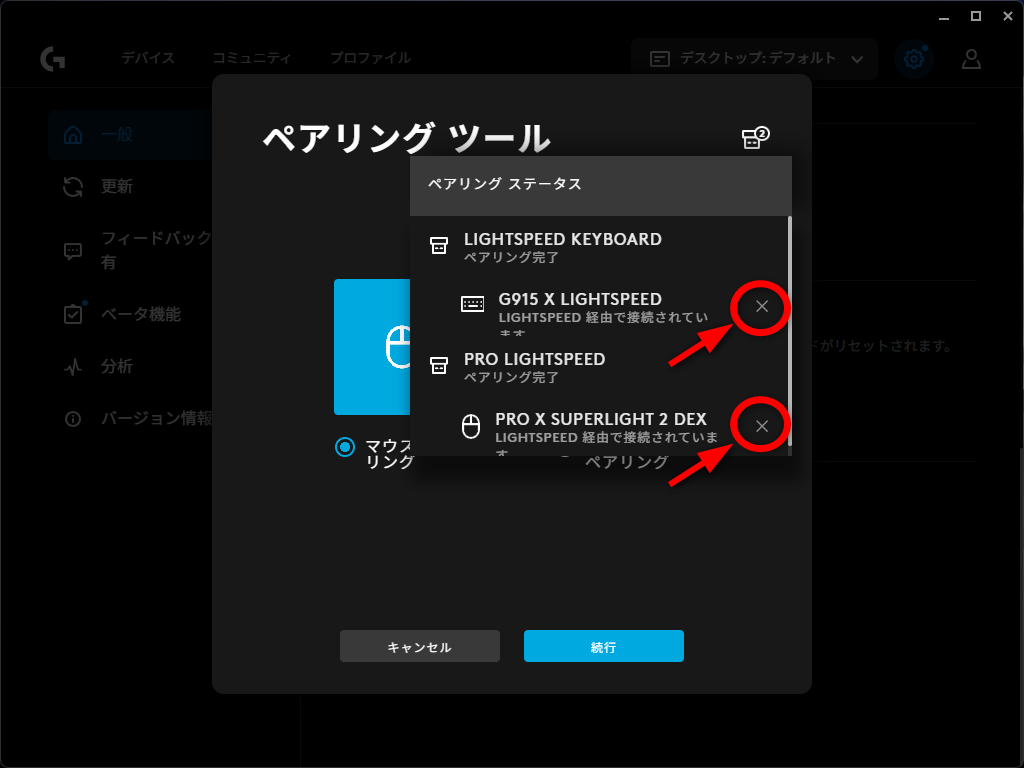Select the blue mouse pairing tile

pos(372,346)
